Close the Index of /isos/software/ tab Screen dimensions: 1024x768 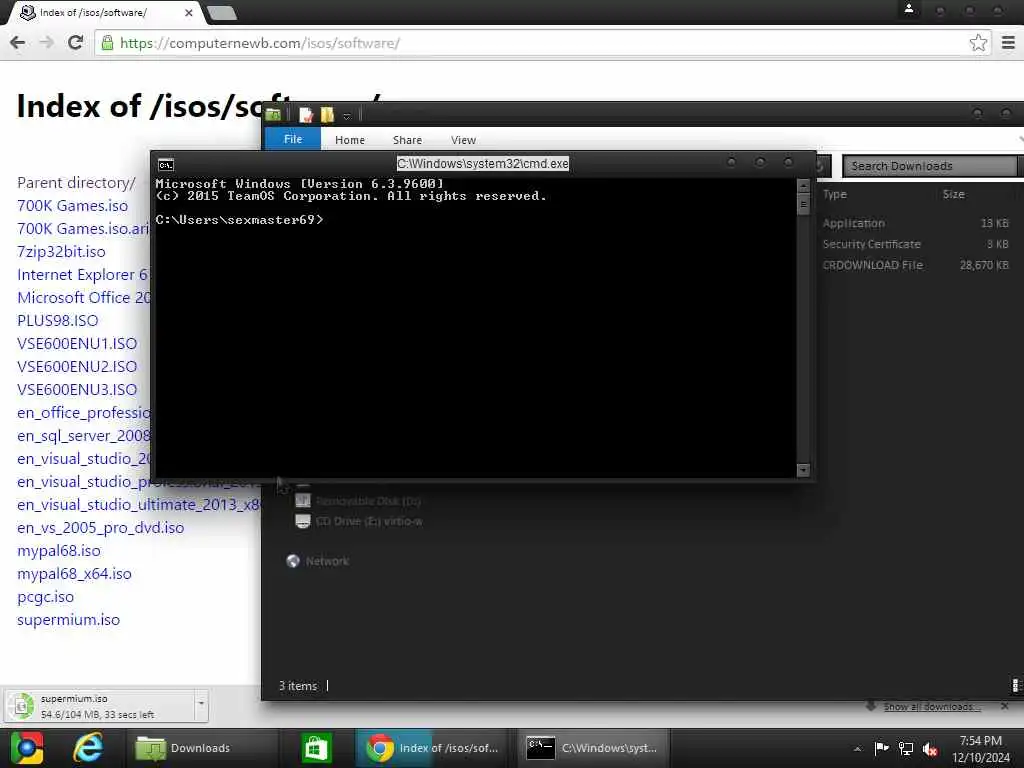189,12
